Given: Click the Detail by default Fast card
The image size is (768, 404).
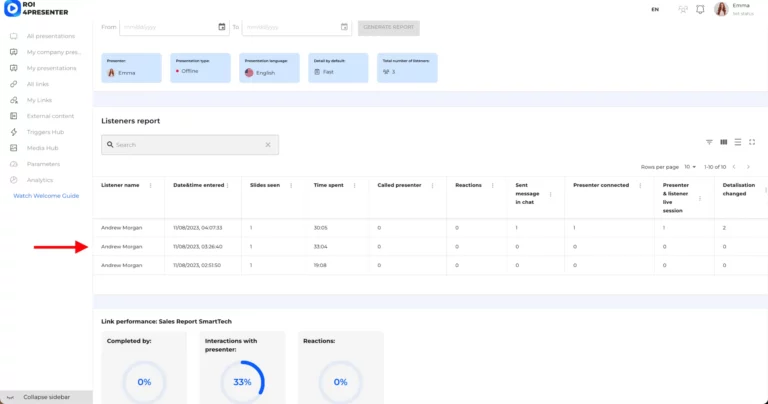Looking at the screenshot, I should tap(338, 68).
